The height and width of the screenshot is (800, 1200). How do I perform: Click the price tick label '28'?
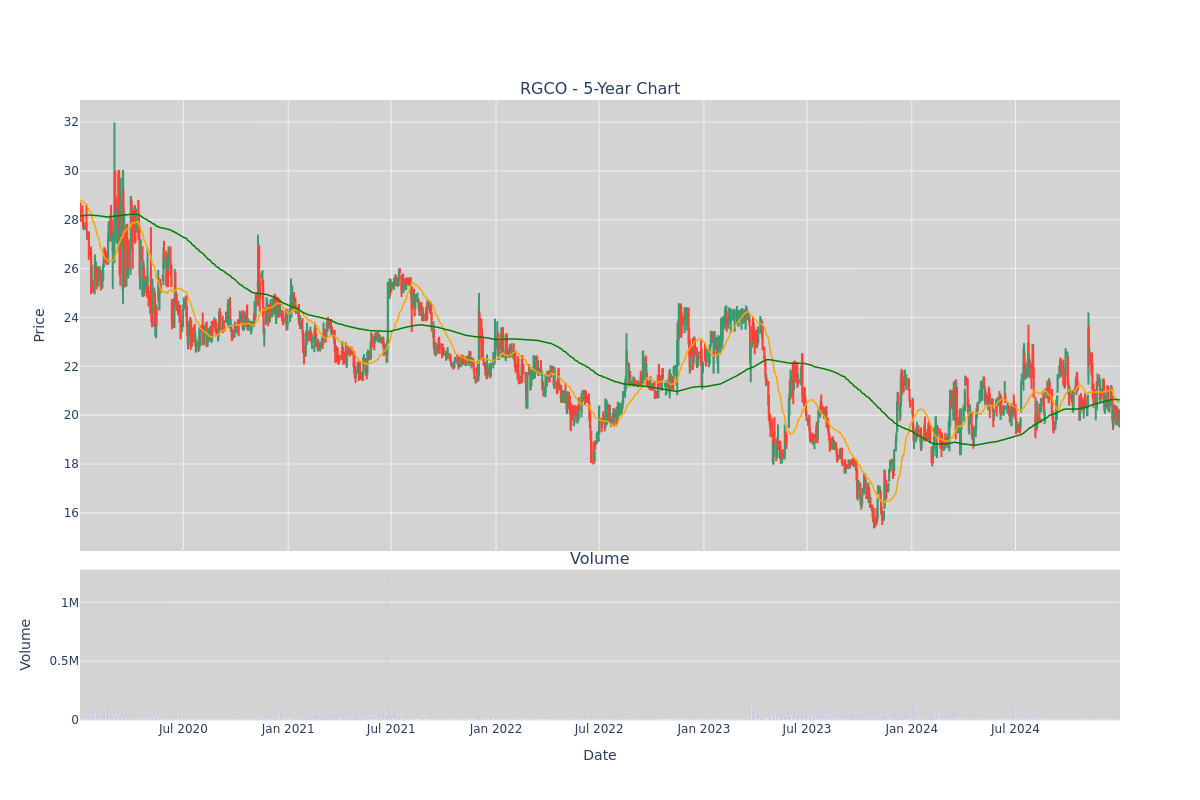pos(71,220)
